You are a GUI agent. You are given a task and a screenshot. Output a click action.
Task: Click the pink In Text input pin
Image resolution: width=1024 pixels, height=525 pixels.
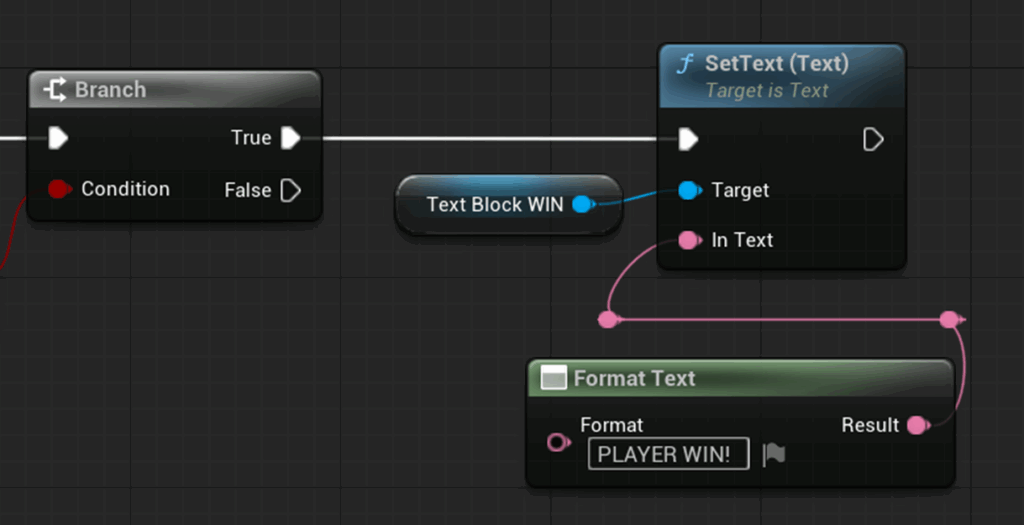tap(688, 240)
